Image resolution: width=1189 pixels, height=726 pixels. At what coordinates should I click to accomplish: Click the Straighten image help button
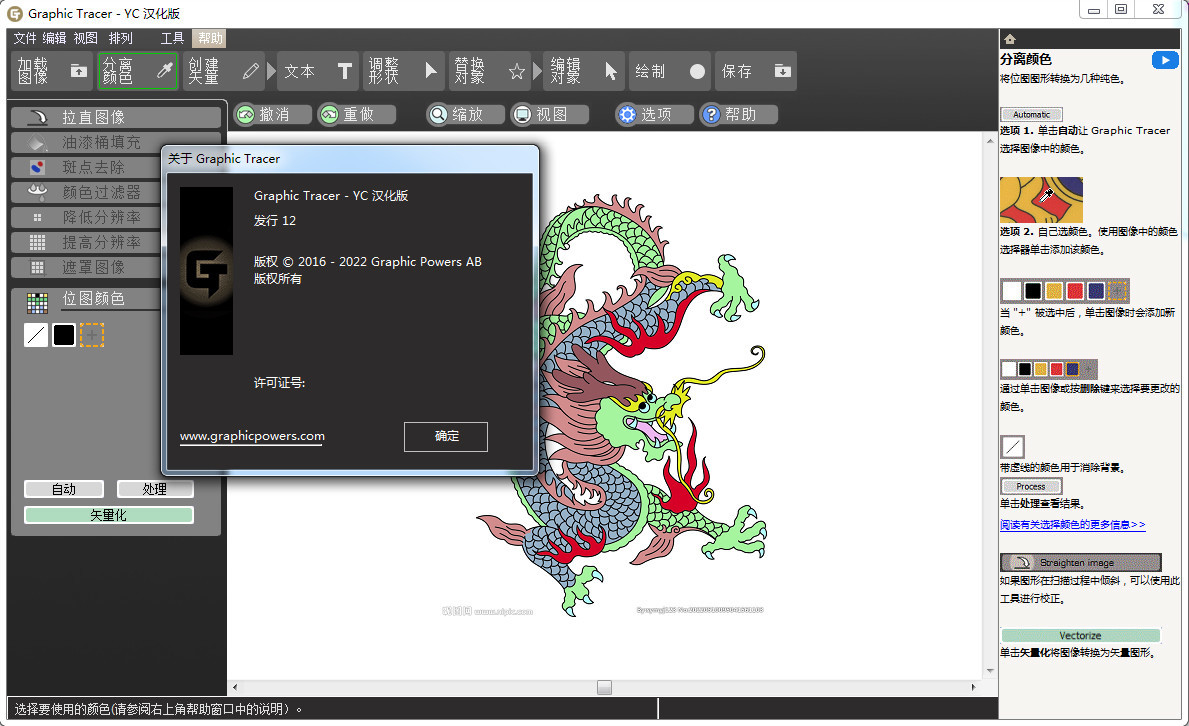(x=1081, y=562)
